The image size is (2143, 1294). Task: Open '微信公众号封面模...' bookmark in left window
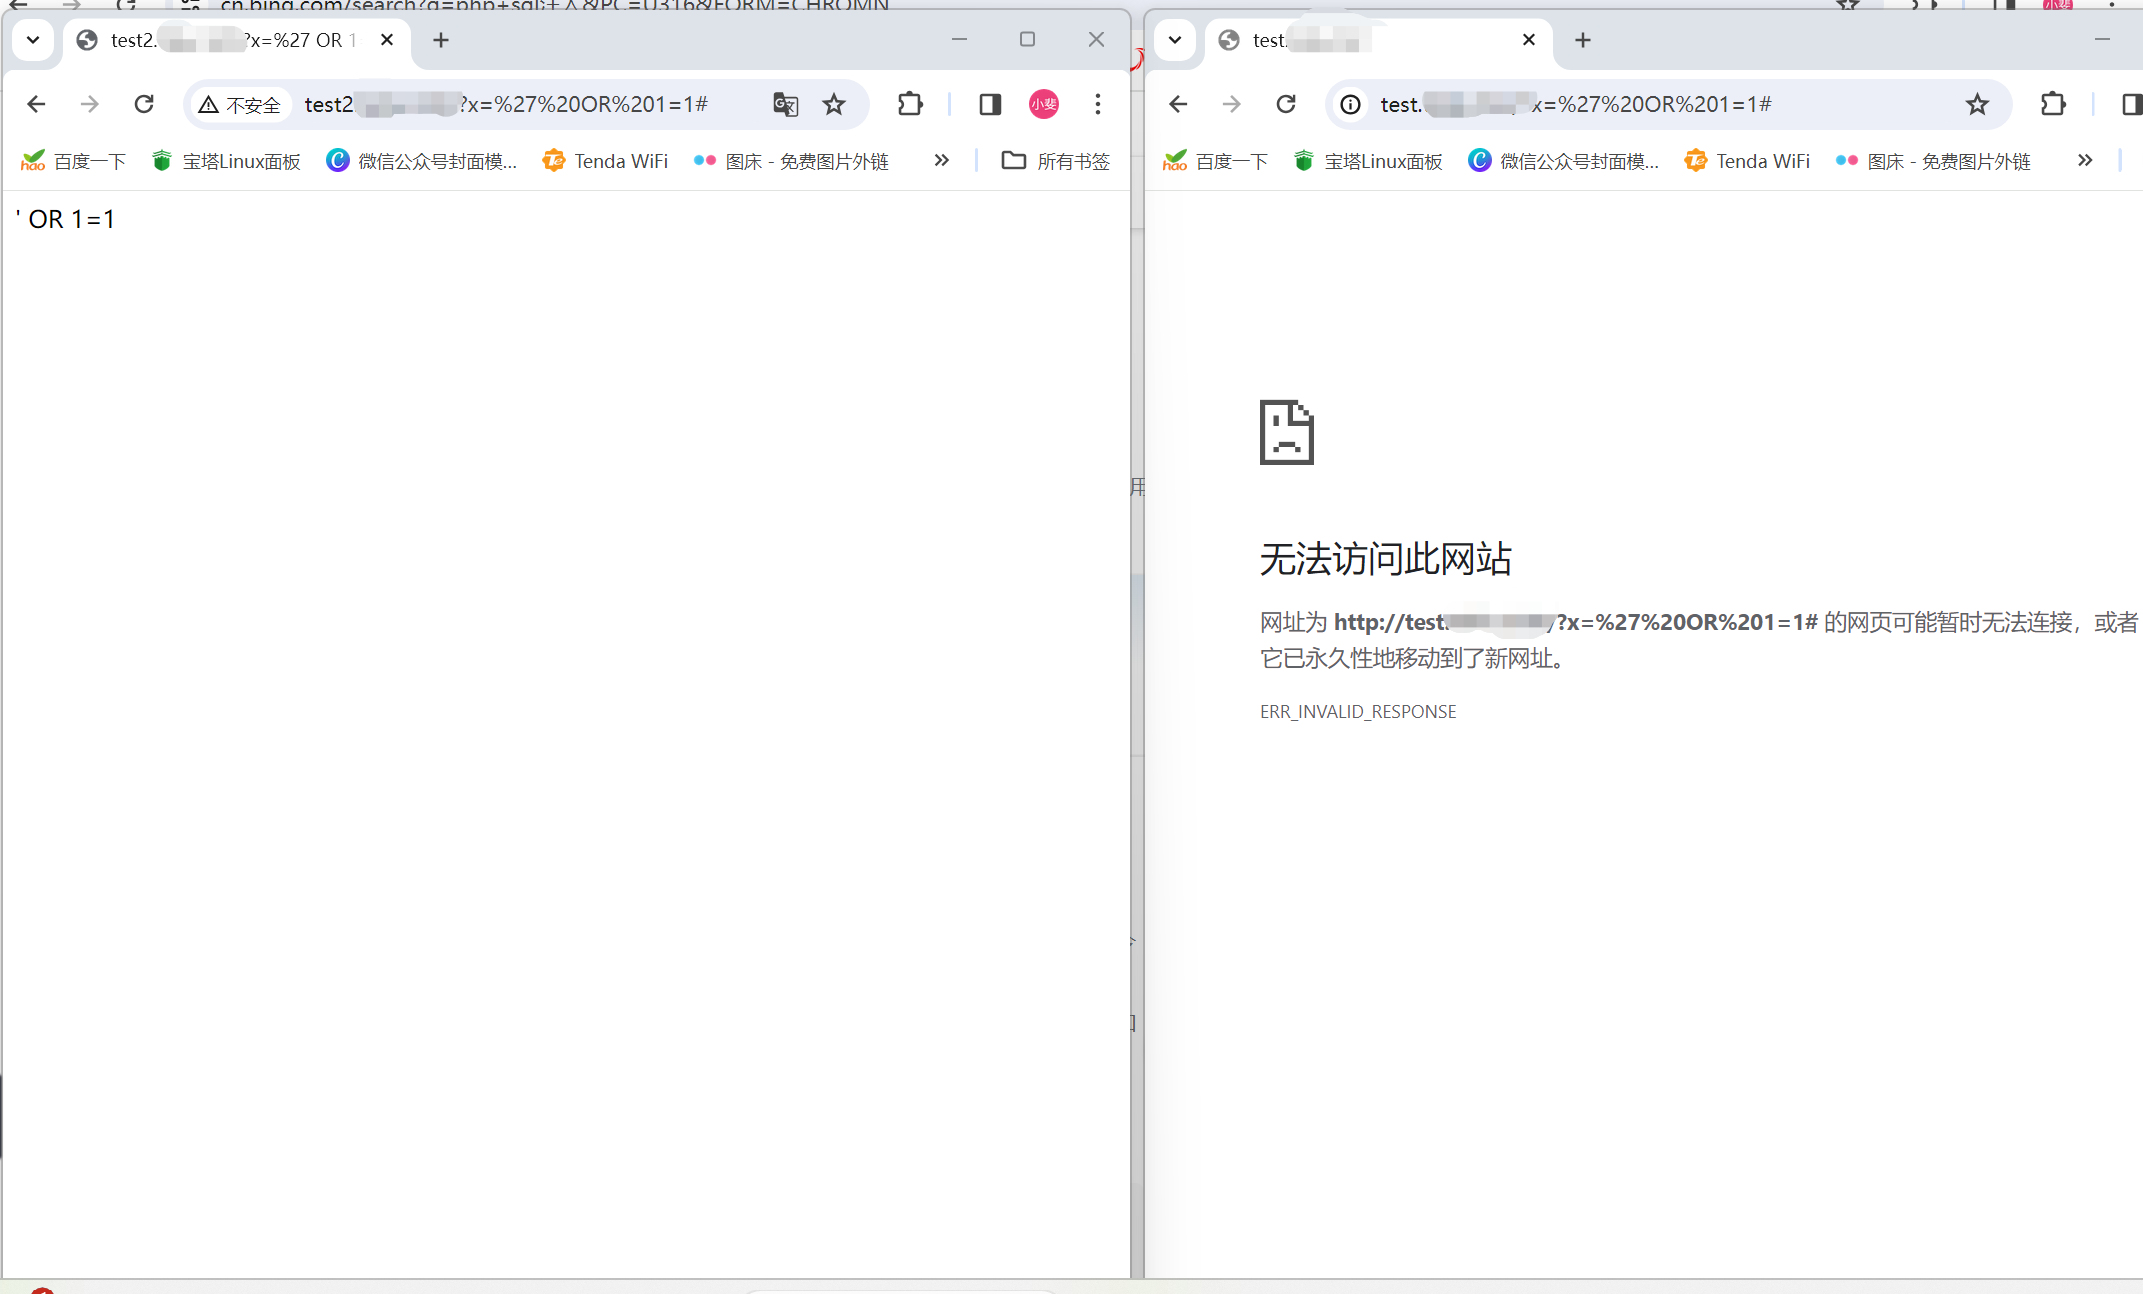421,161
